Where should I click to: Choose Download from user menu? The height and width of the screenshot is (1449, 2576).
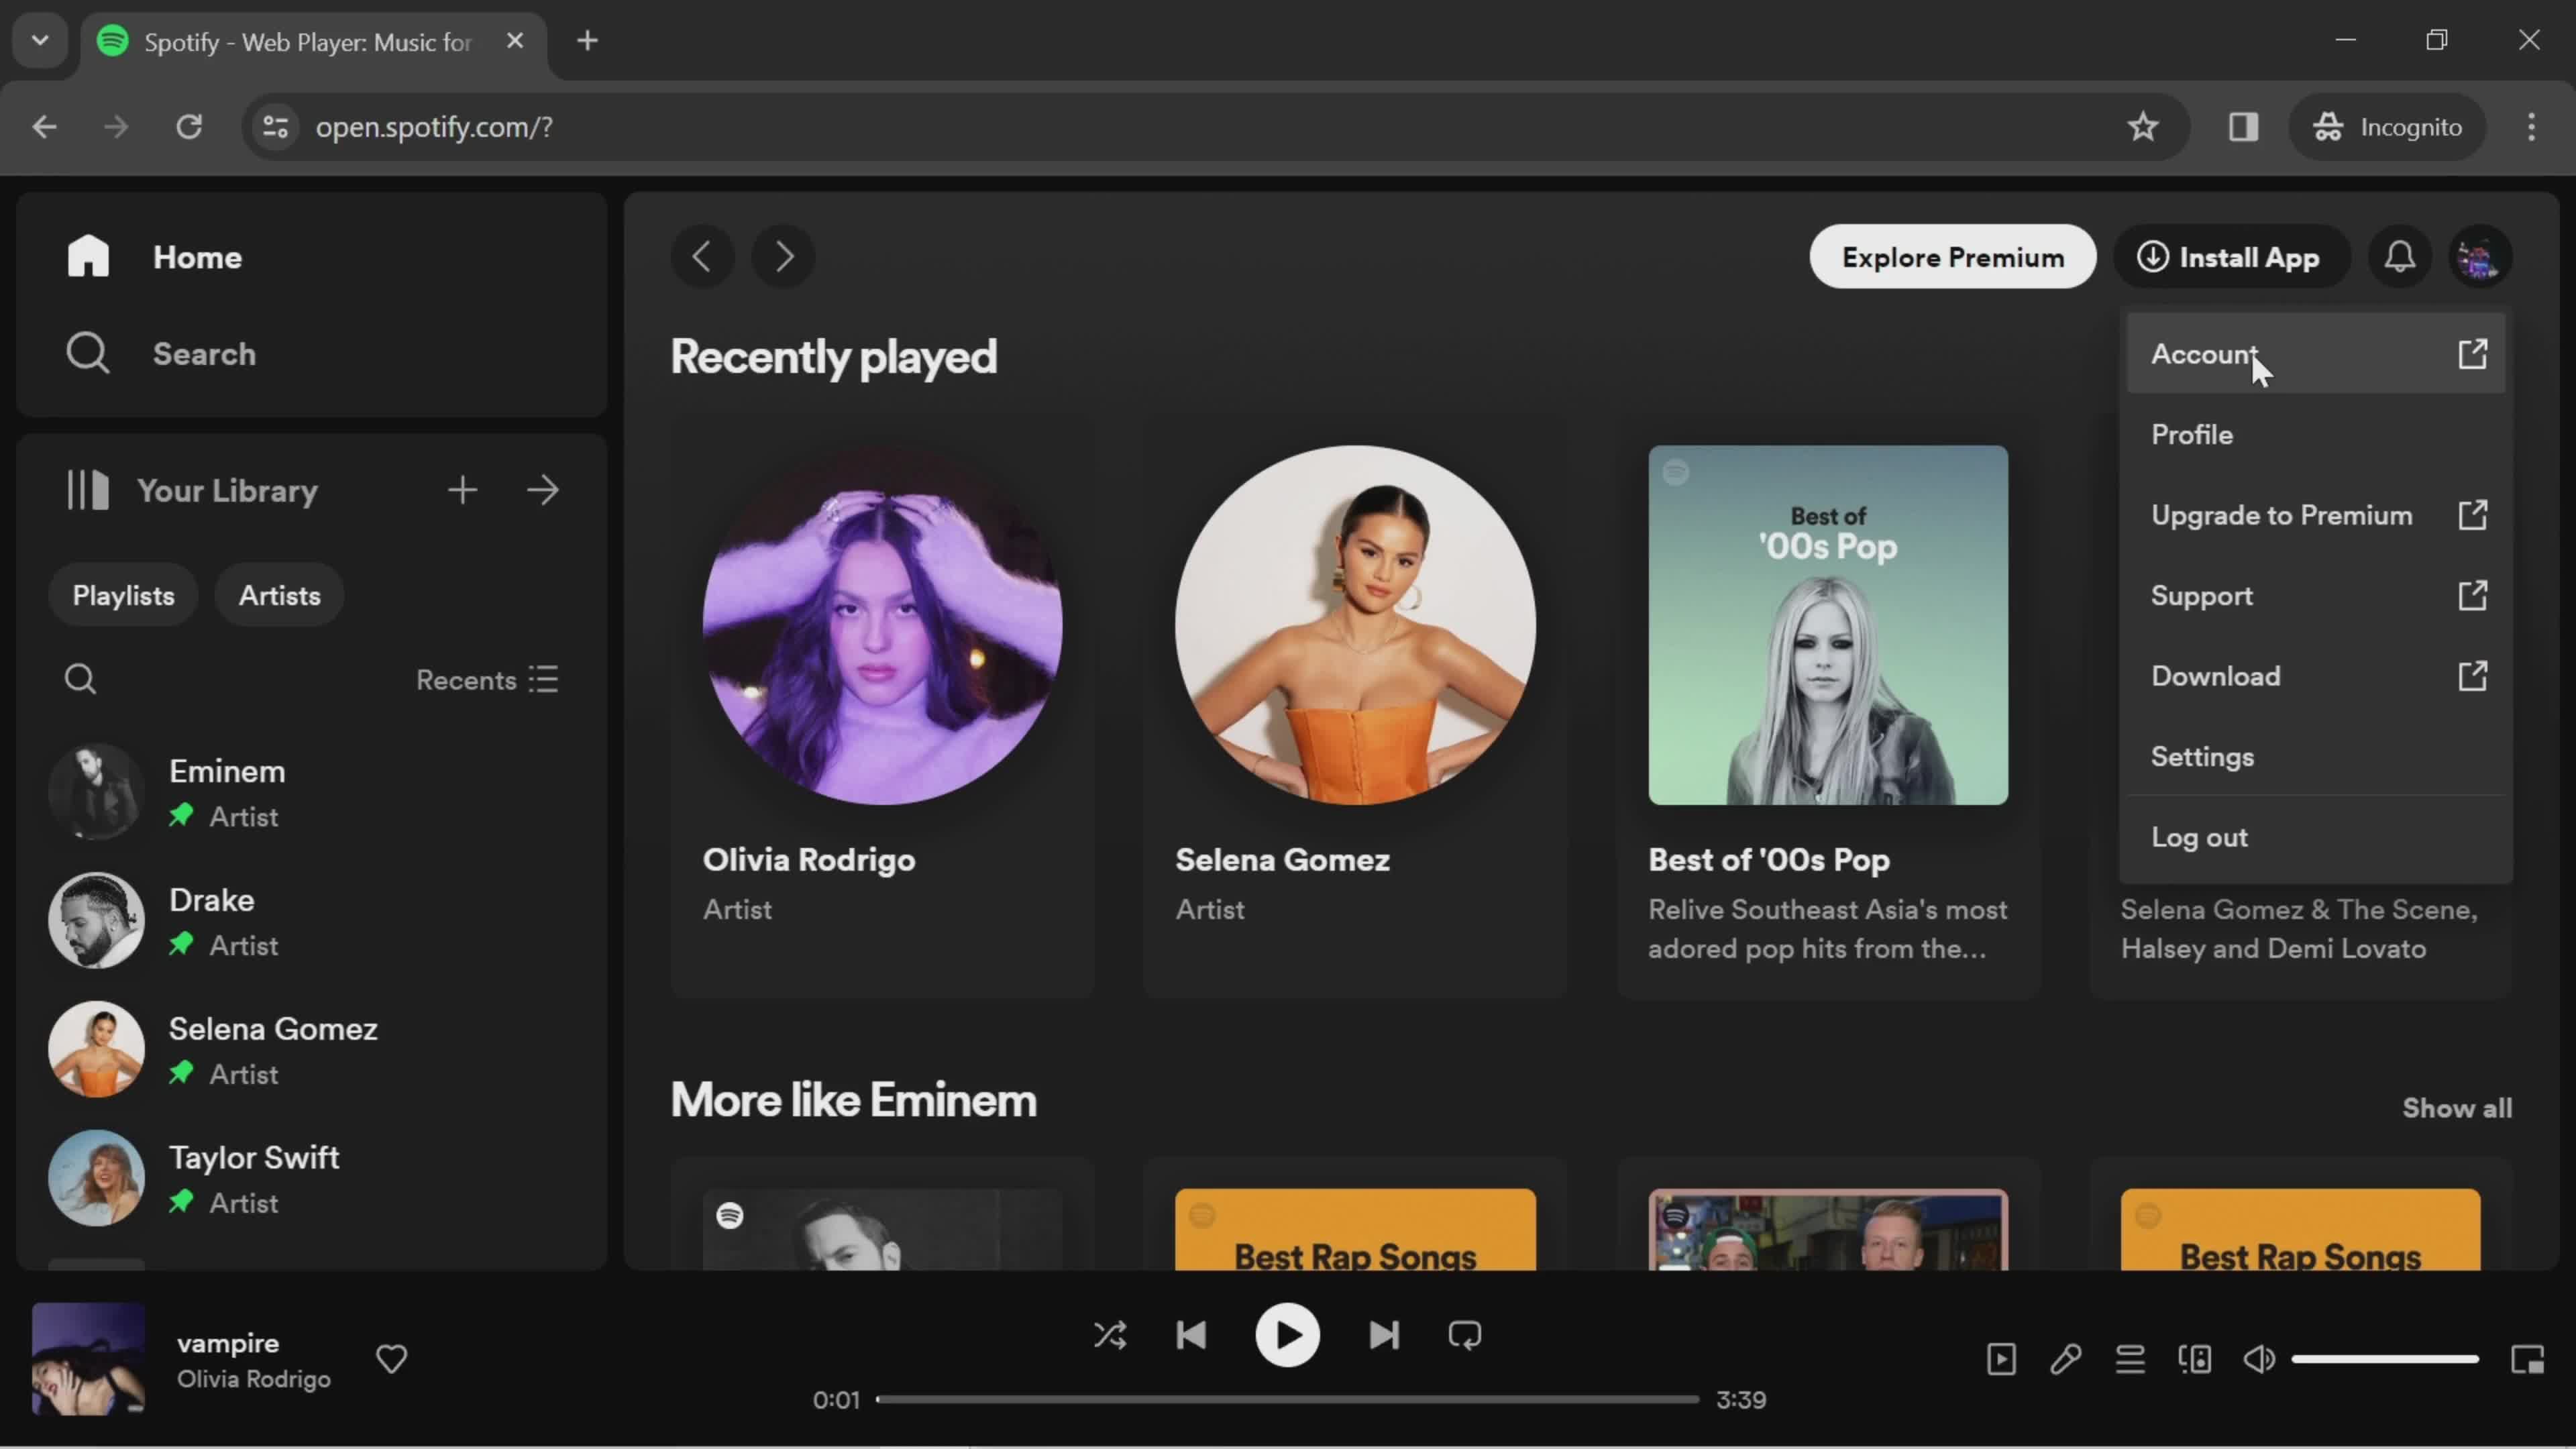(2315, 677)
